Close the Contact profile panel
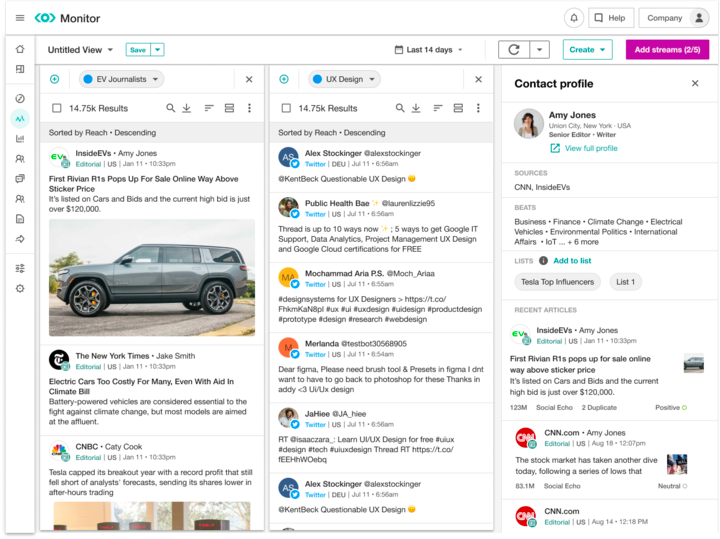 pyautogui.click(x=695, y=83)
